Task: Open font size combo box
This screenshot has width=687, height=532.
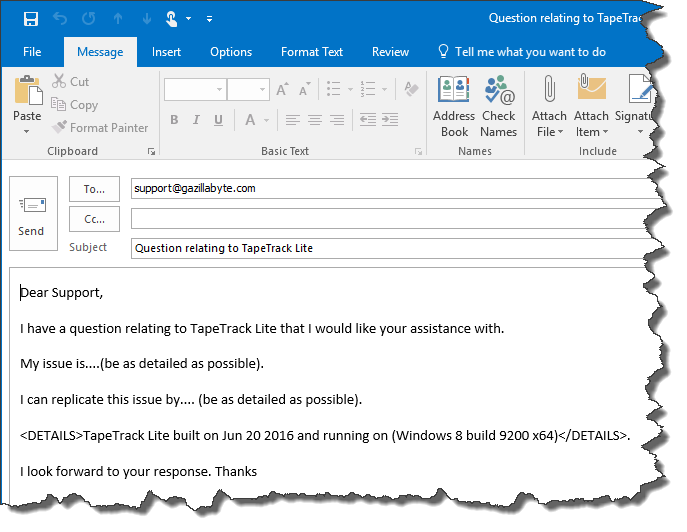Action: tap(248, 89)
